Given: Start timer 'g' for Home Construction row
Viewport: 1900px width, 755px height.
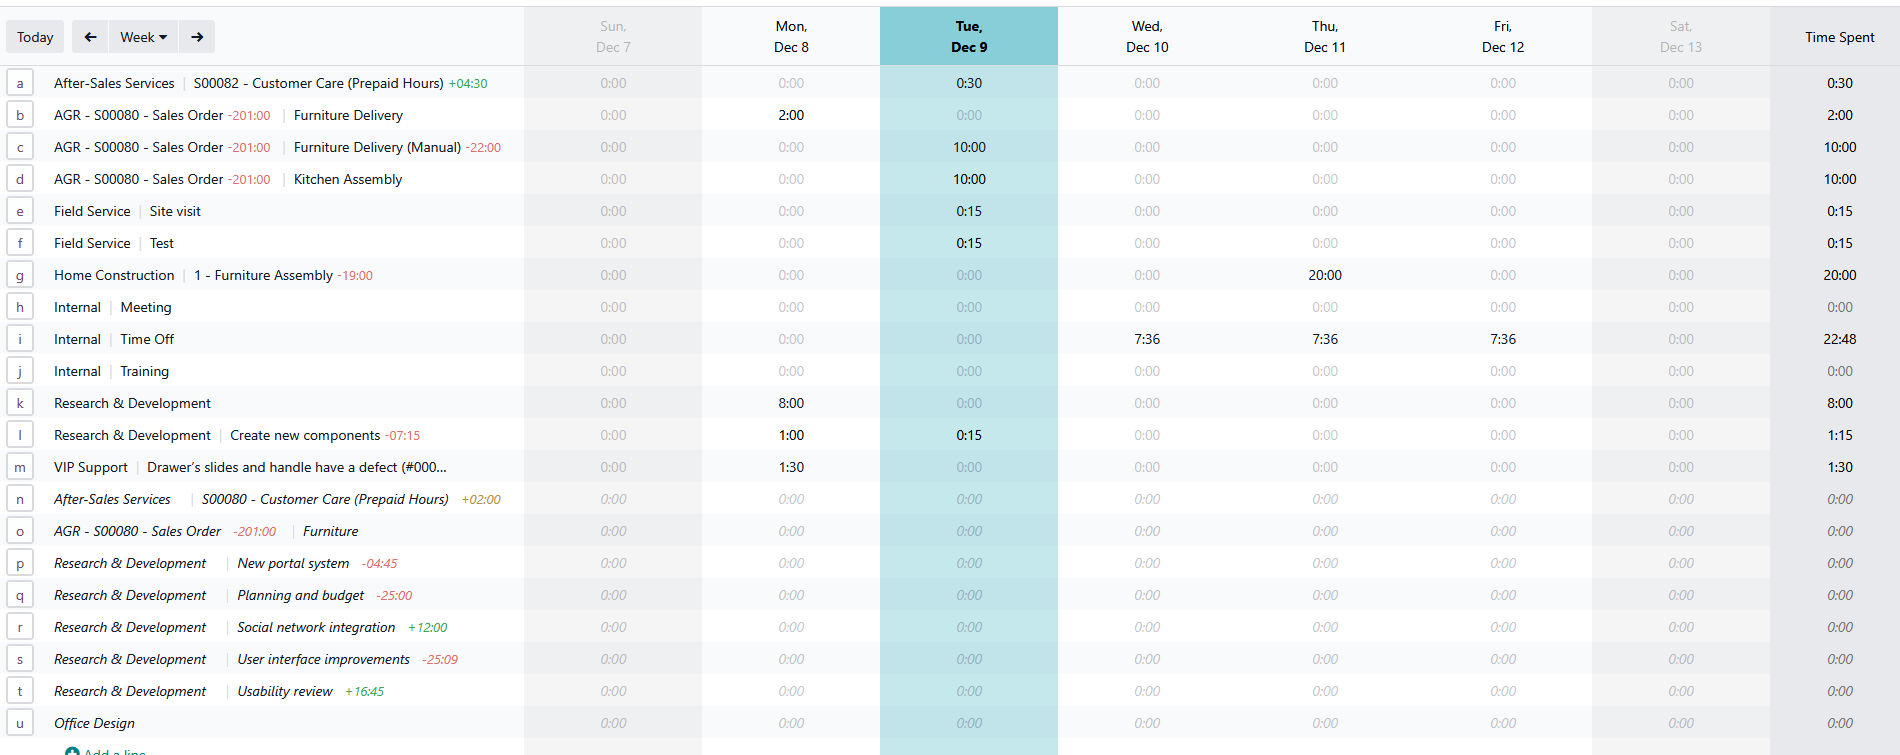Looking at the screenshot, I should (x=20, y=275).
